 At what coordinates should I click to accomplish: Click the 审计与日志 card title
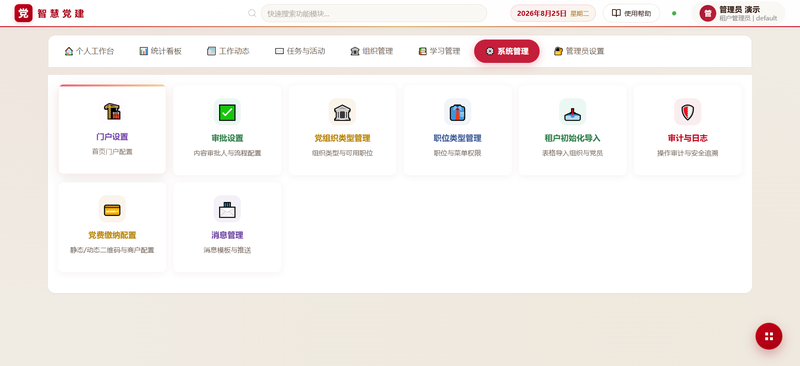[x=688, y=138]
